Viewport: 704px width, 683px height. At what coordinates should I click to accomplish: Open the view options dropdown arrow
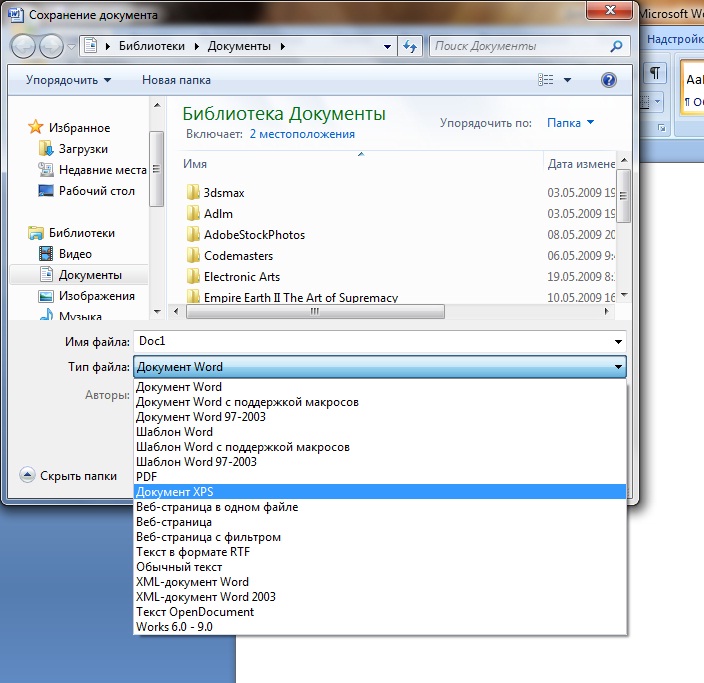[568, 80]
